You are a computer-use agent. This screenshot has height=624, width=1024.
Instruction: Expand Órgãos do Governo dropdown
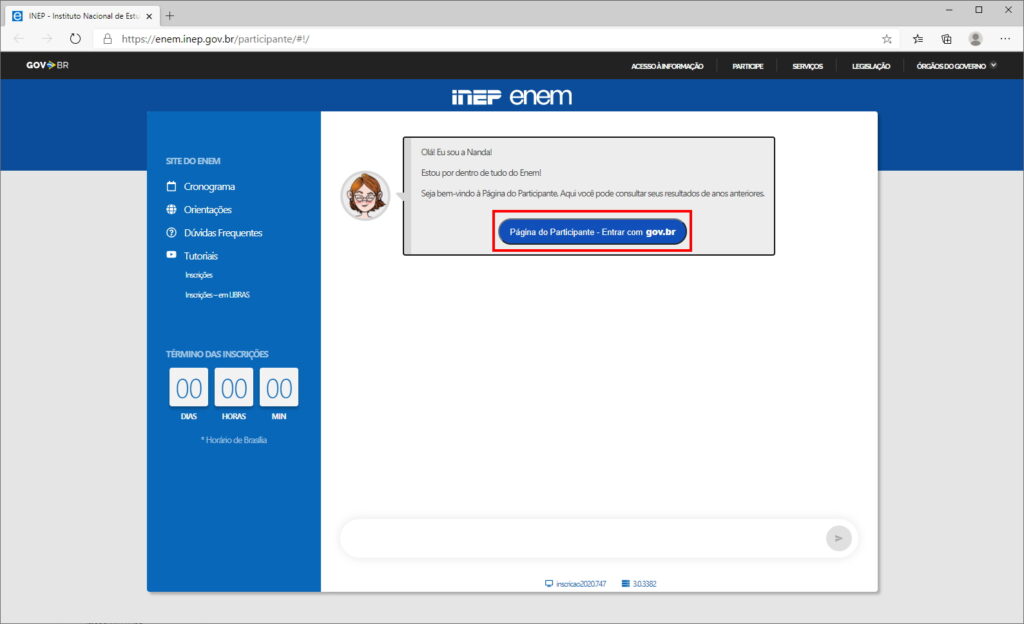(x=956, y=66)
